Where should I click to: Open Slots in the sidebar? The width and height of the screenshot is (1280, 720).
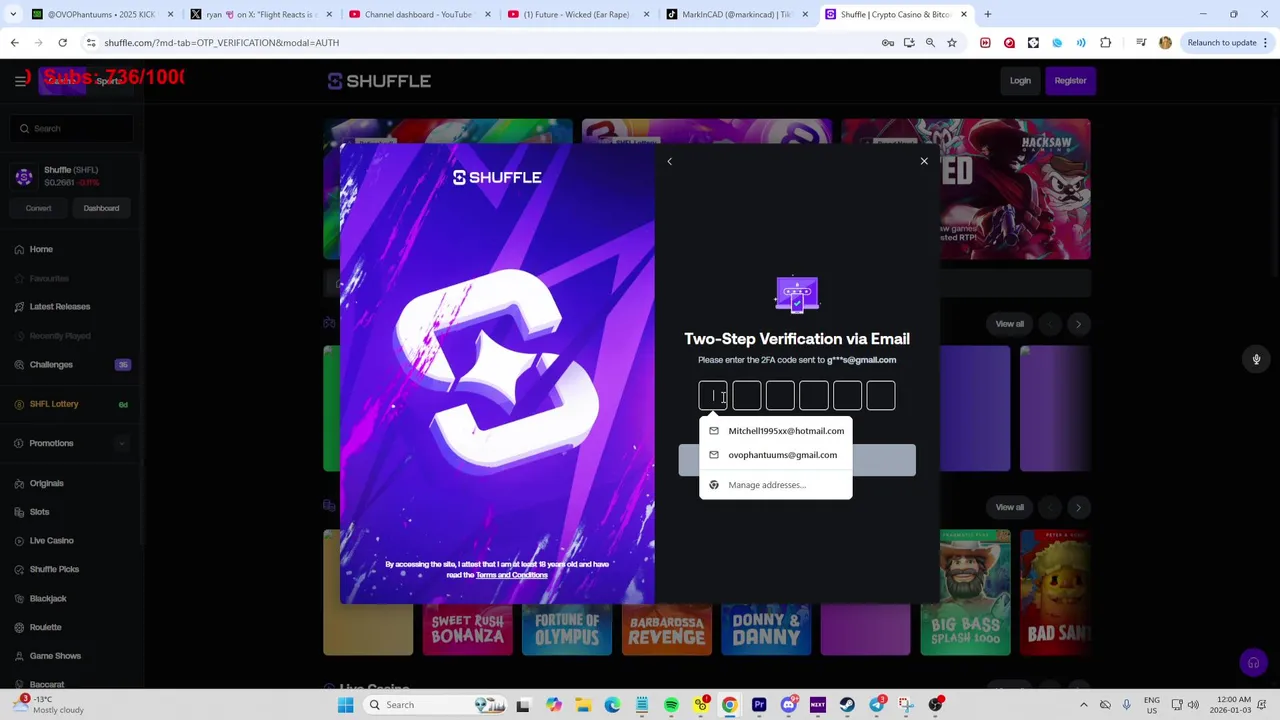(39, 512)
